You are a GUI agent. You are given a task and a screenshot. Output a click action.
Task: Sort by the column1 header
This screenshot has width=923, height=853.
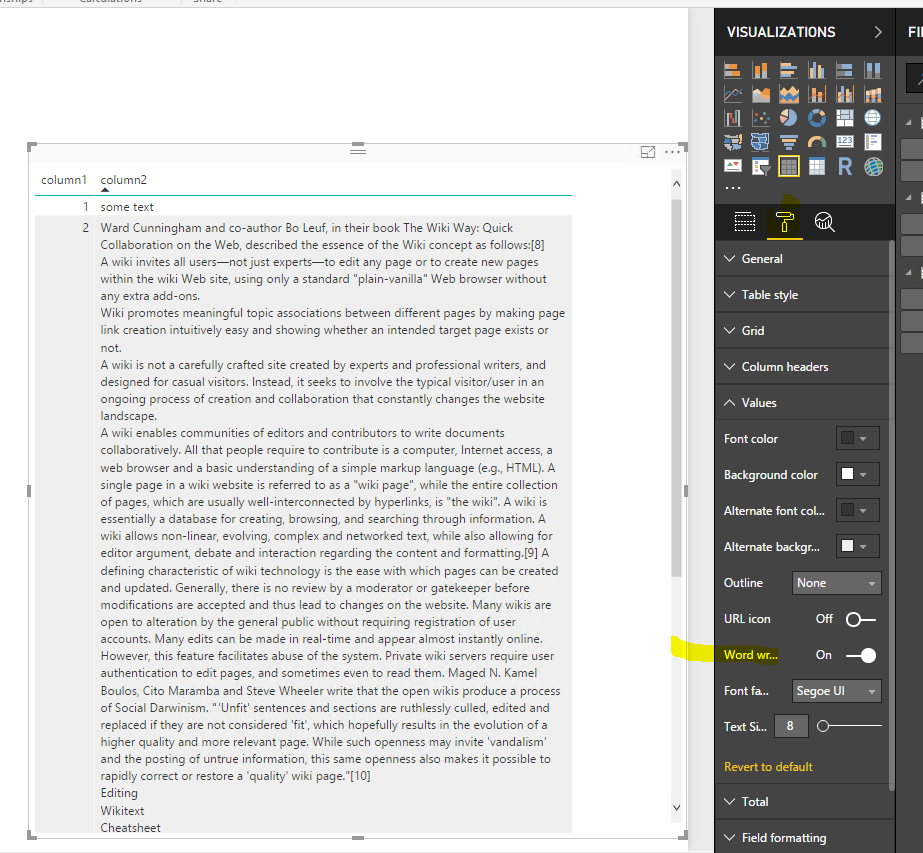(64, 180)
